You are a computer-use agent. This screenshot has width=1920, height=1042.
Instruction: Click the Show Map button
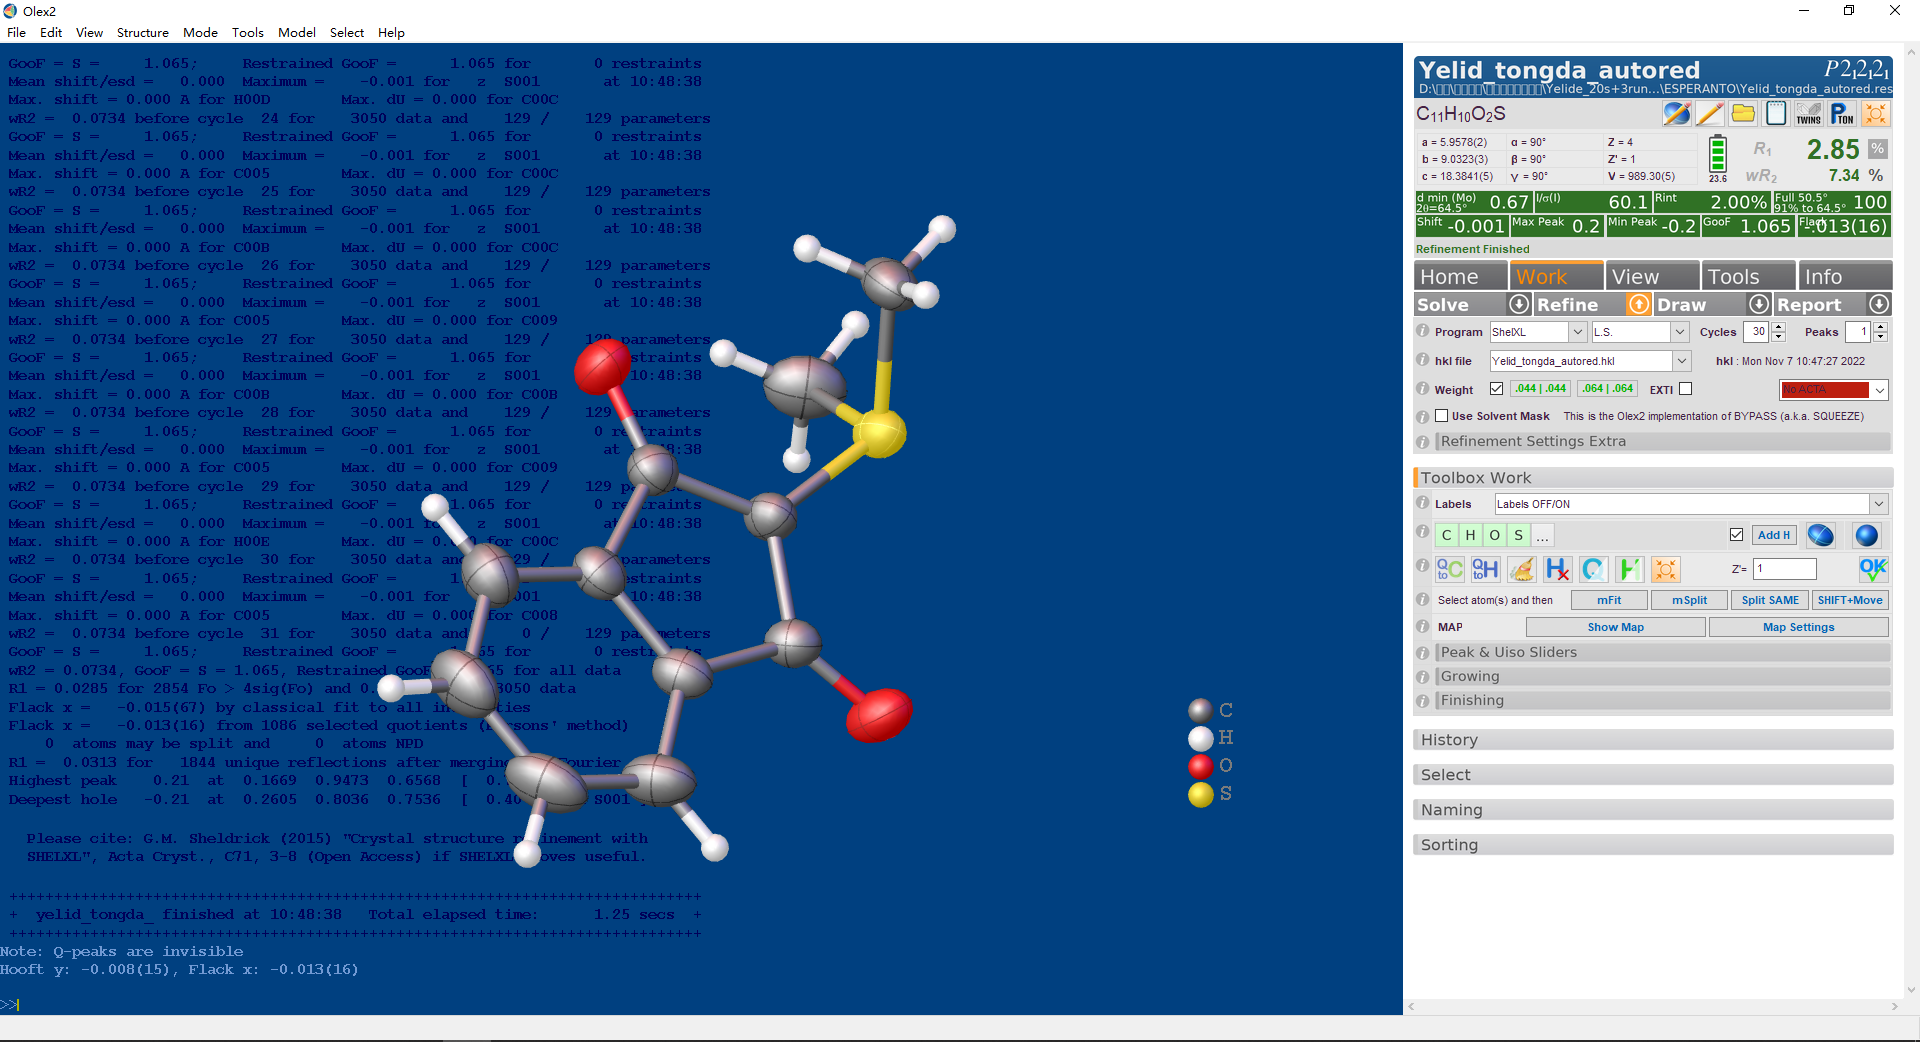coord(1615,627)
